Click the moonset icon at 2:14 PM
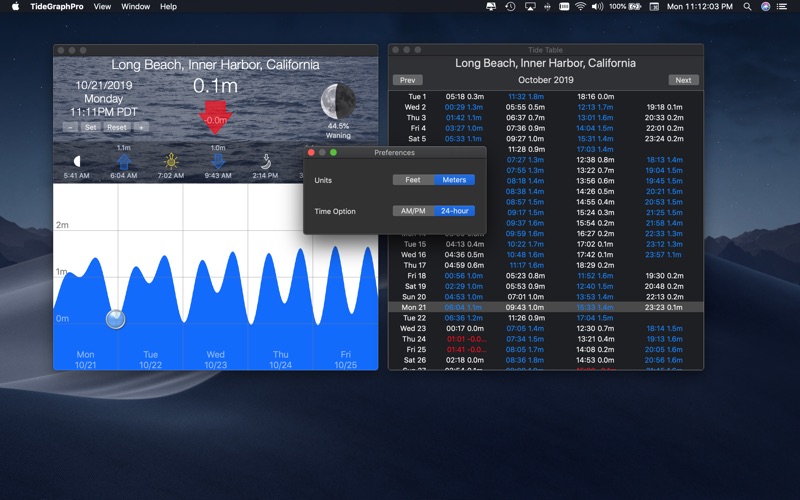Image resolution: width=800 pixels, height=500 pixels. (265, 162)
